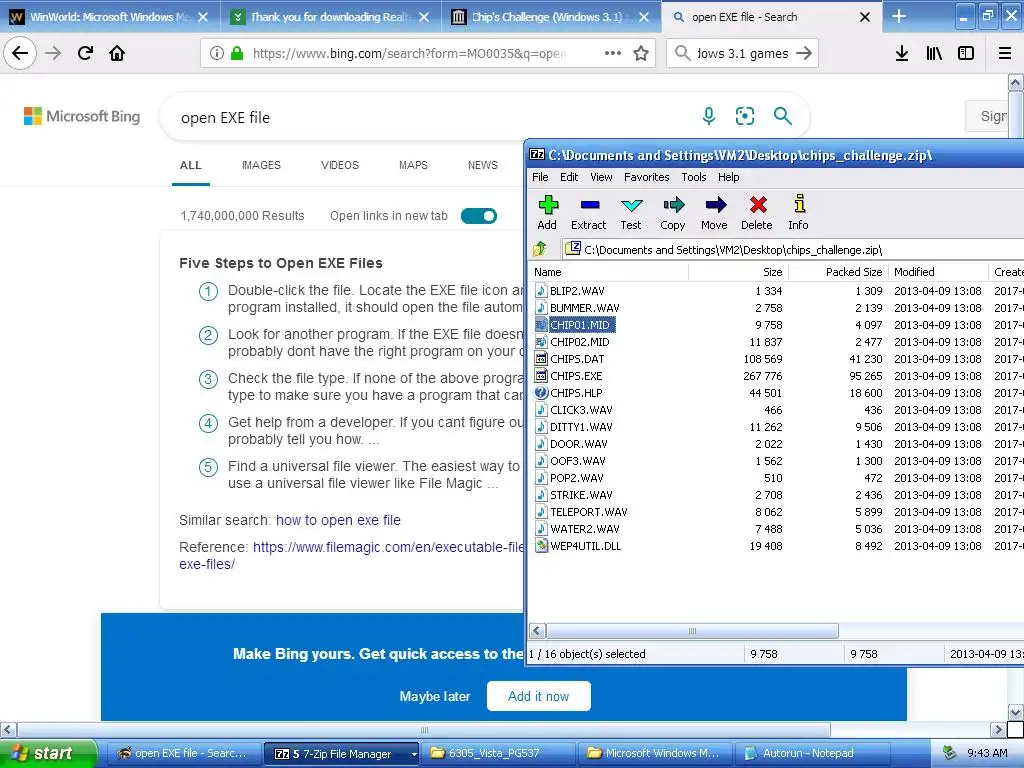Select BLIP2.WAV in file list

pyautogui.click(x=577, y=291)
